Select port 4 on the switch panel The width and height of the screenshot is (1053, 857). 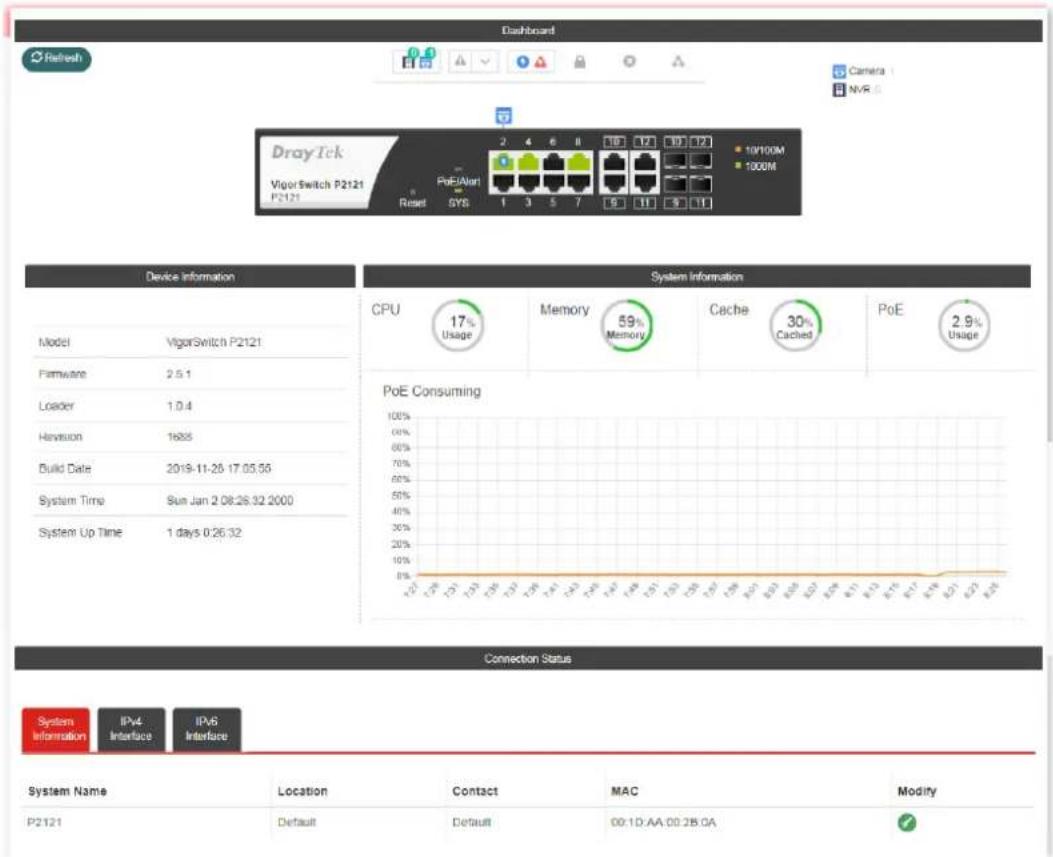pos(529,161)
